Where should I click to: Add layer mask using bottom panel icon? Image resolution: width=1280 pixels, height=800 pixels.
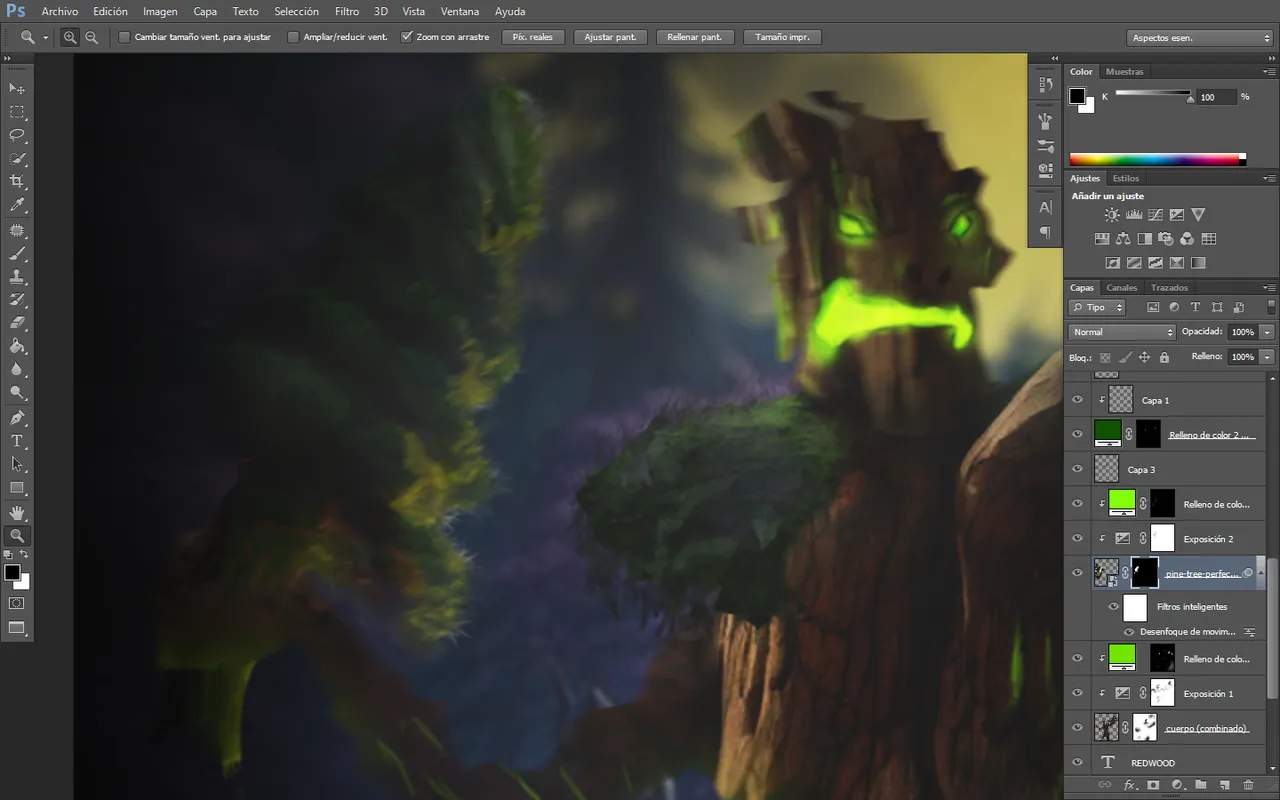tap(1153, 785)
